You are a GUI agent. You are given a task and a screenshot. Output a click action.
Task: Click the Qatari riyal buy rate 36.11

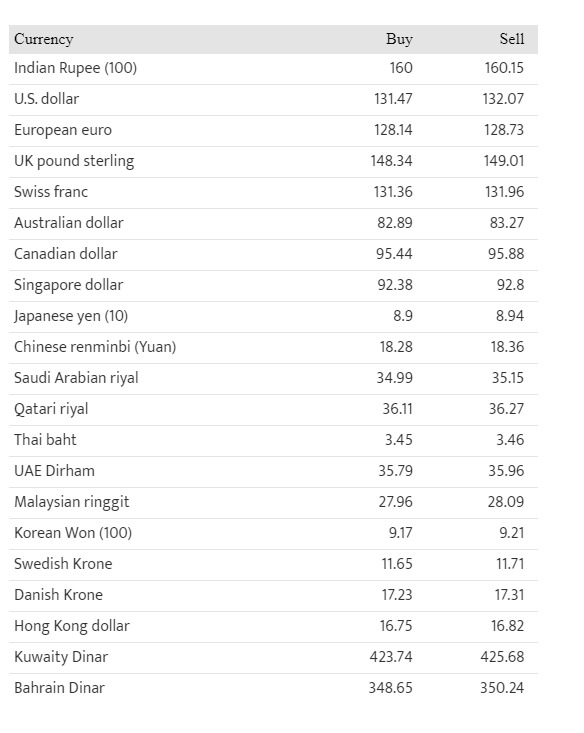[397, 409]
